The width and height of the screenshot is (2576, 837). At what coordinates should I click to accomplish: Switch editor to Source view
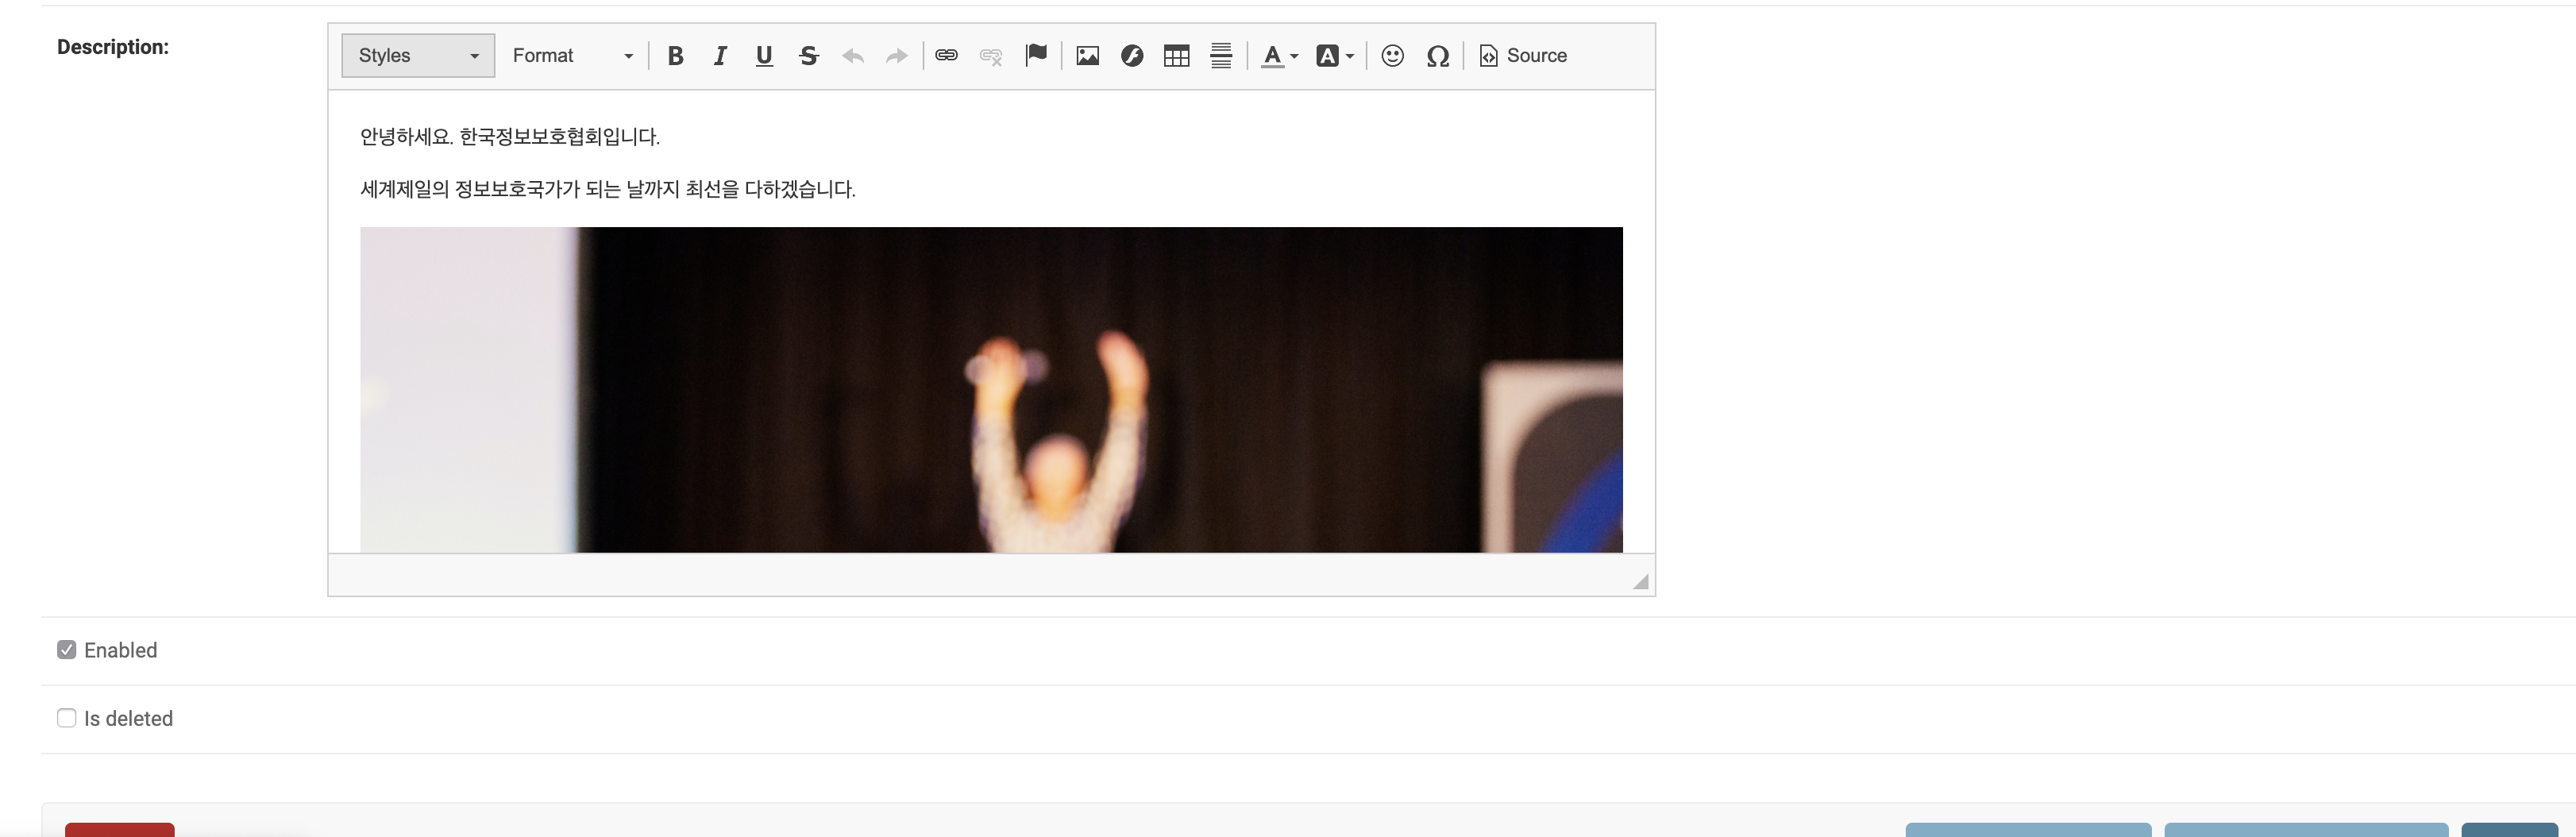tap(1523, 56)
